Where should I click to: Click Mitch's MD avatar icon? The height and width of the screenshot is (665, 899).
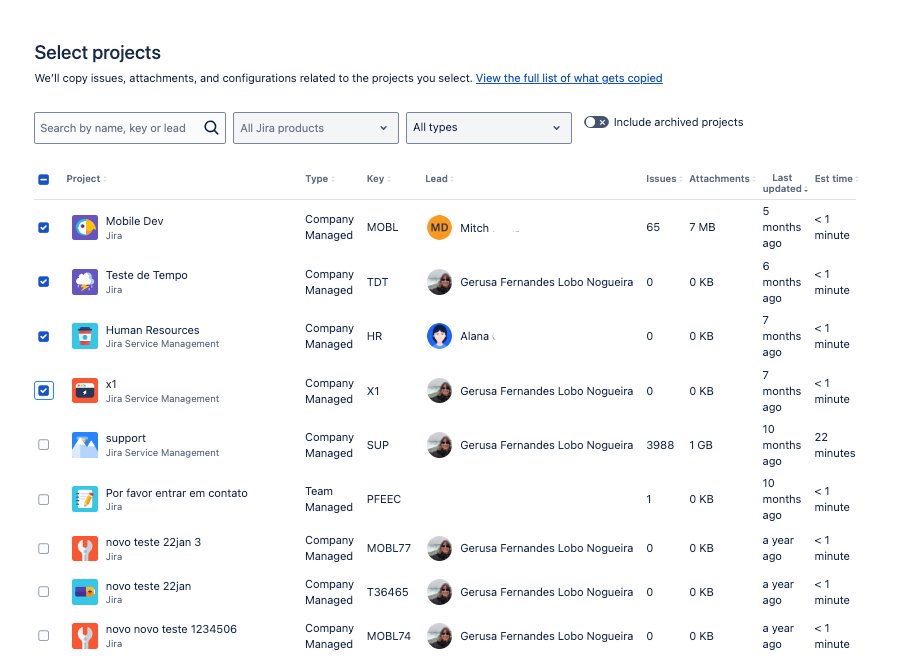[439, 227]
